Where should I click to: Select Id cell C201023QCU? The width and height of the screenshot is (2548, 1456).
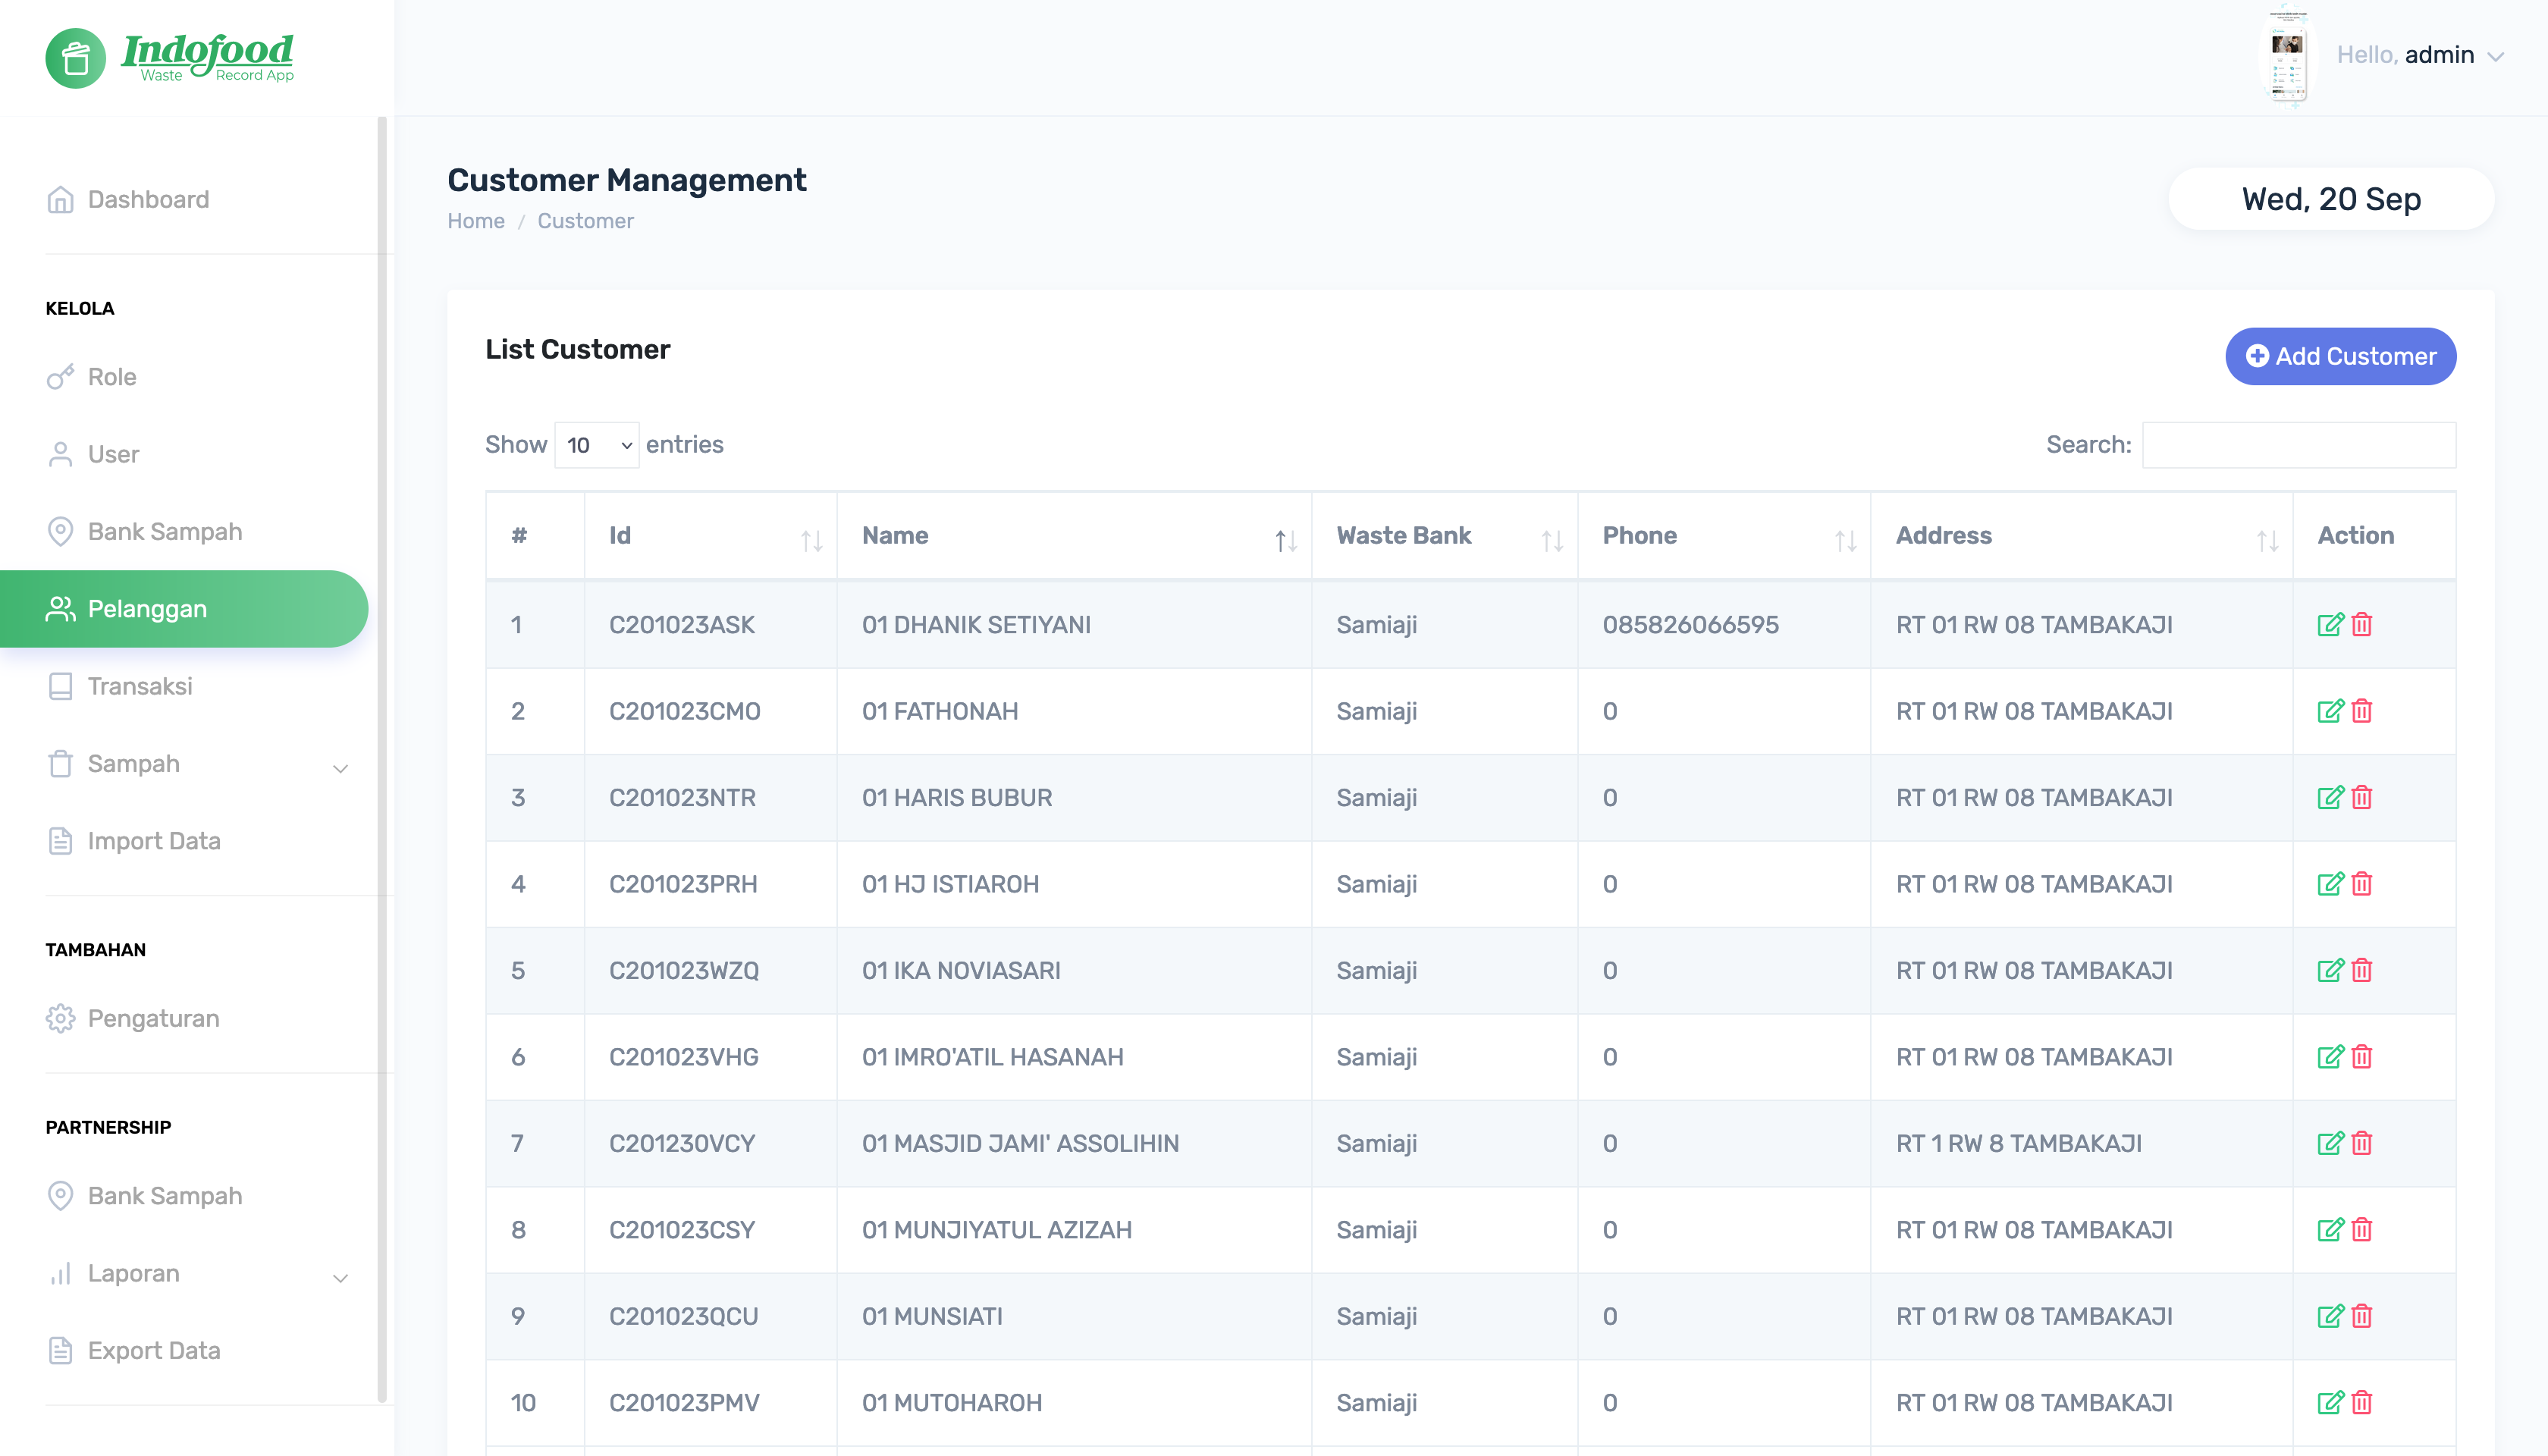(684, 1317)
